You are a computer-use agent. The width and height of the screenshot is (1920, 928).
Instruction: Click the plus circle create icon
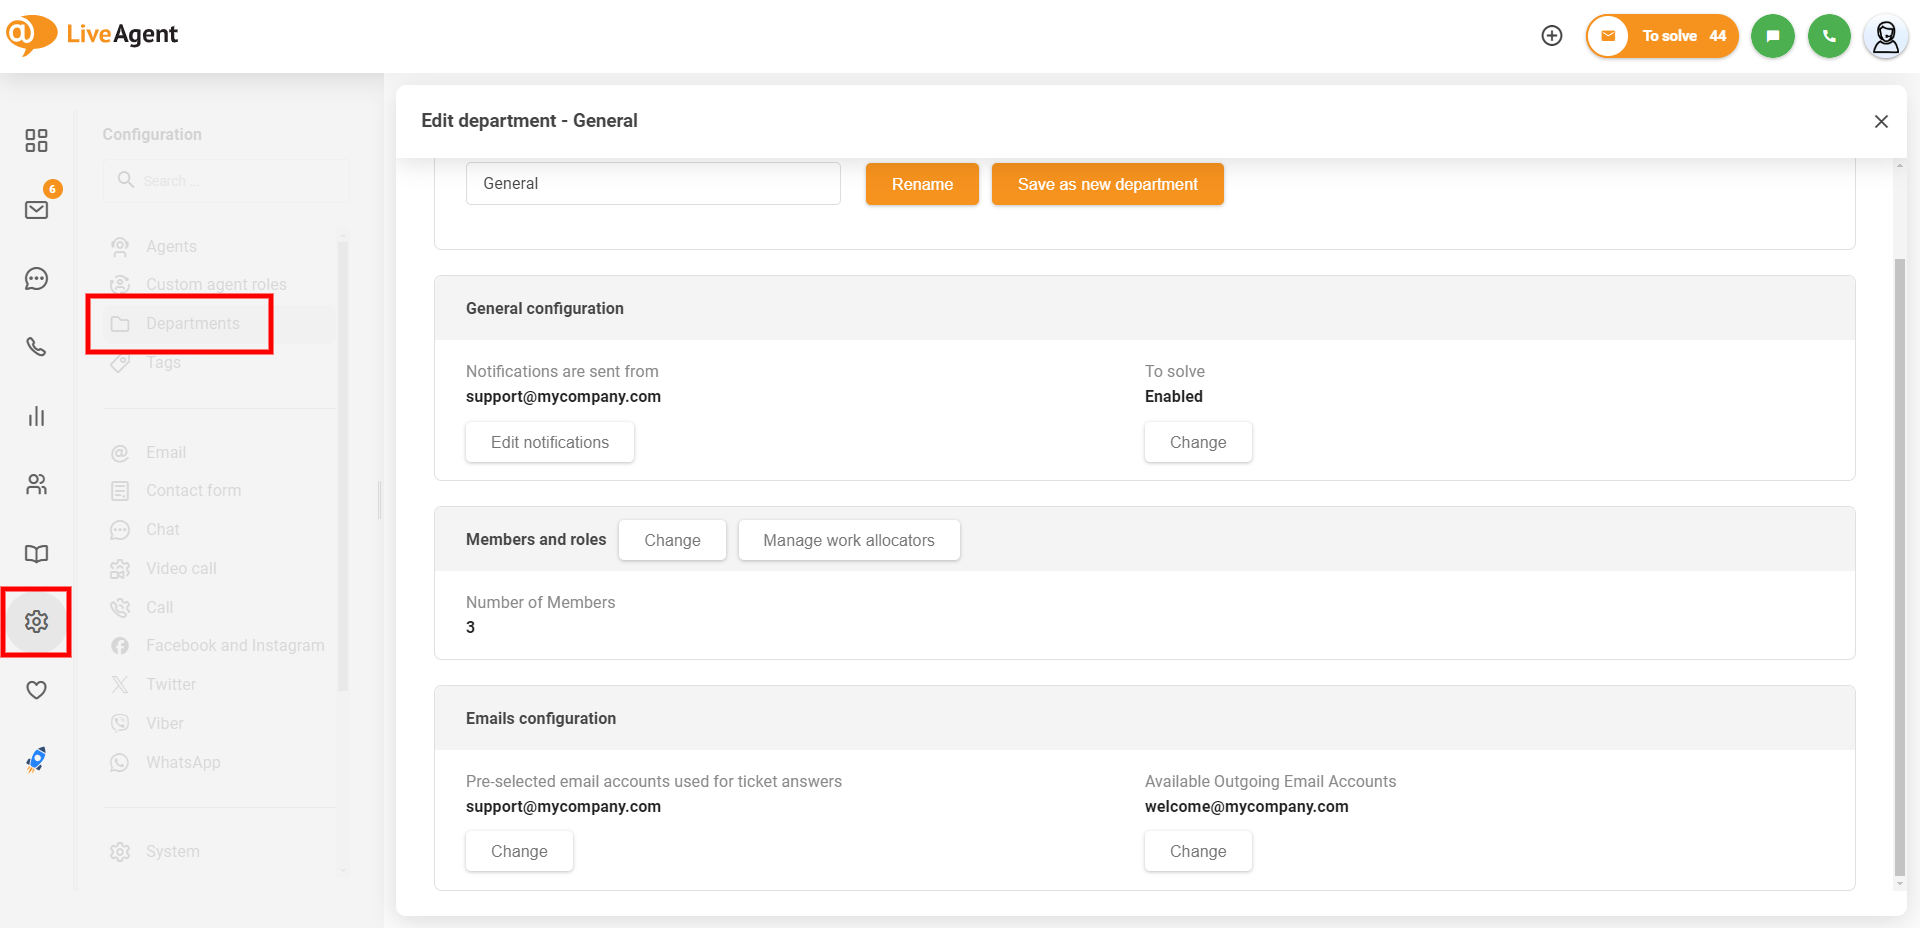(x=1552, y=36)
